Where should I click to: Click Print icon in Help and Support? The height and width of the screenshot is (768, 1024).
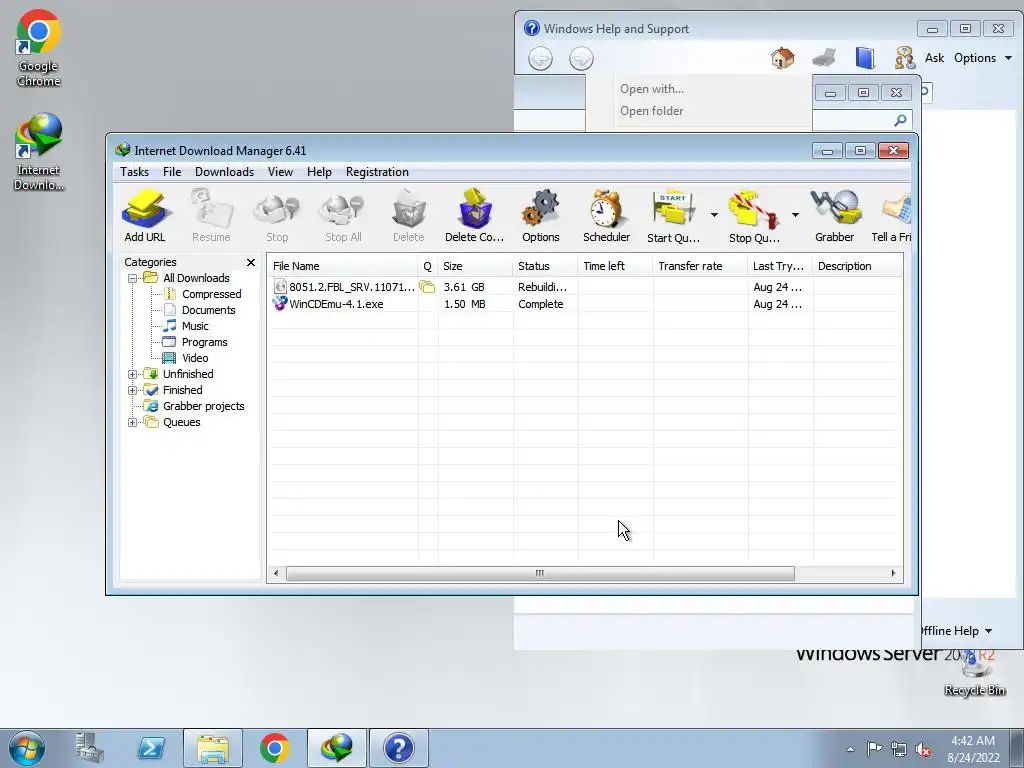[824, 58]
